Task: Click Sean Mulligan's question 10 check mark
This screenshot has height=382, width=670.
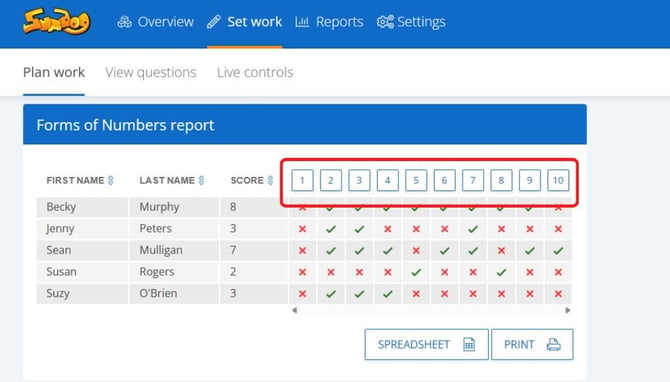Action: pos(558,251)
